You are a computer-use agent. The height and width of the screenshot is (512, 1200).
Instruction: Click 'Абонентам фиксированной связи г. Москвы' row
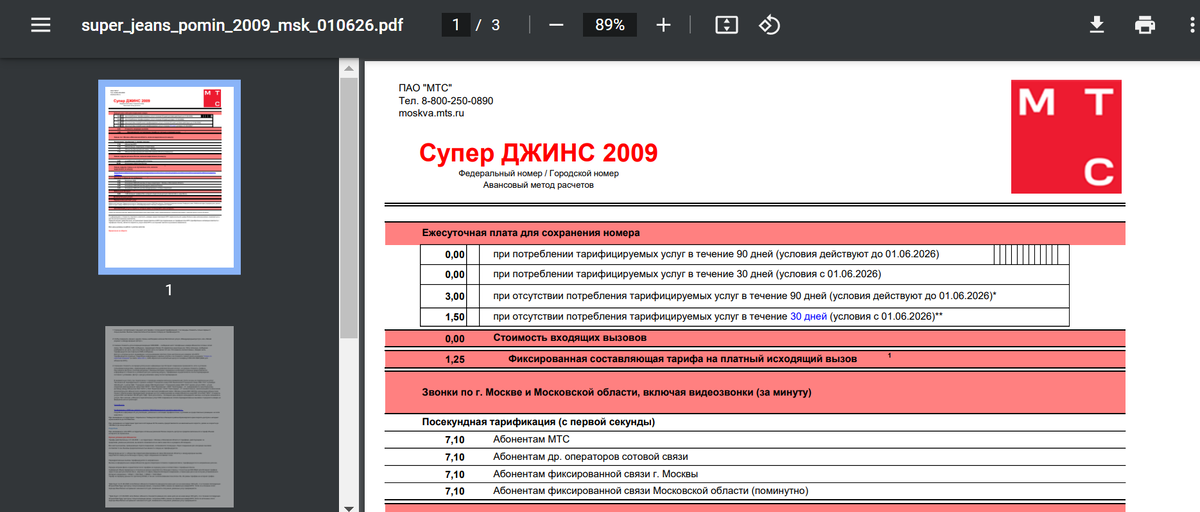755,474
